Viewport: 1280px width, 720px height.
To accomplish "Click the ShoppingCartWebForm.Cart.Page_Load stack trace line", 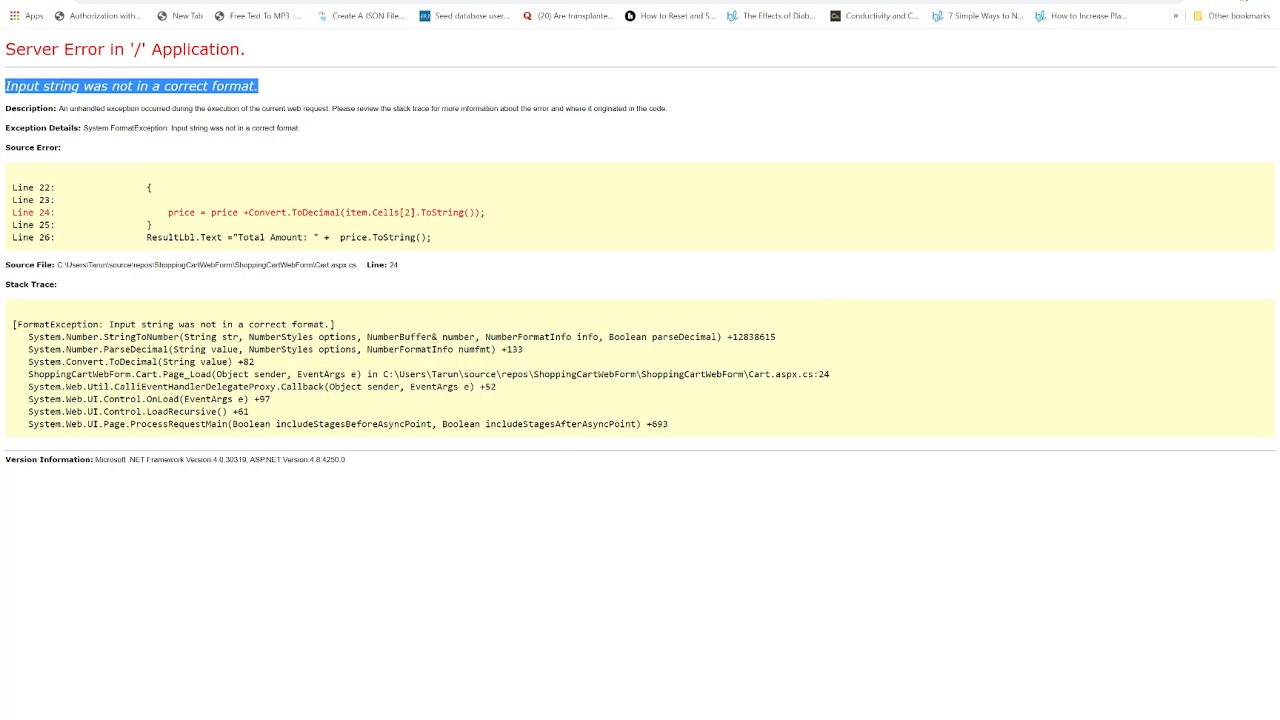I will tap(428, 374).
